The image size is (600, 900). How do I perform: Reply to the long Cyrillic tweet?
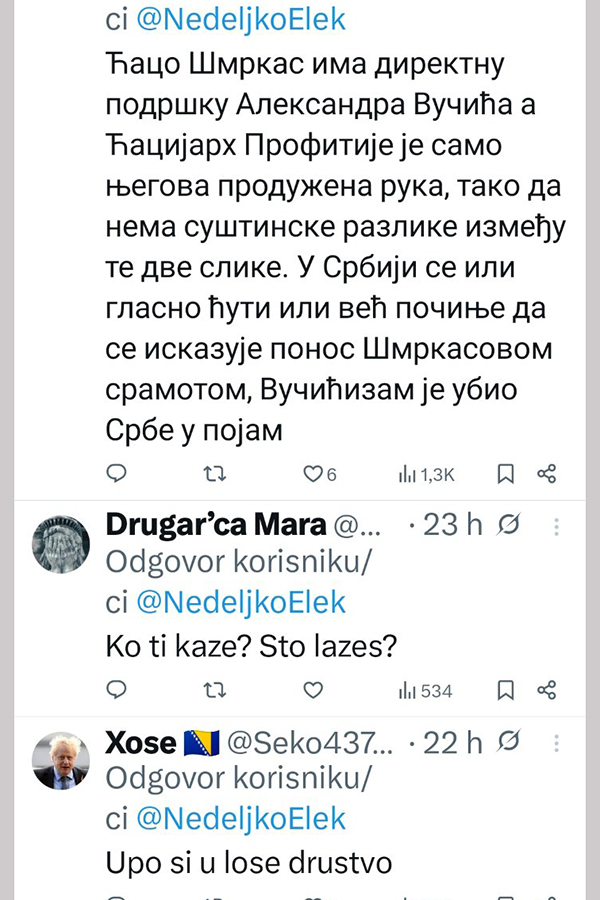tap(117, 473)
